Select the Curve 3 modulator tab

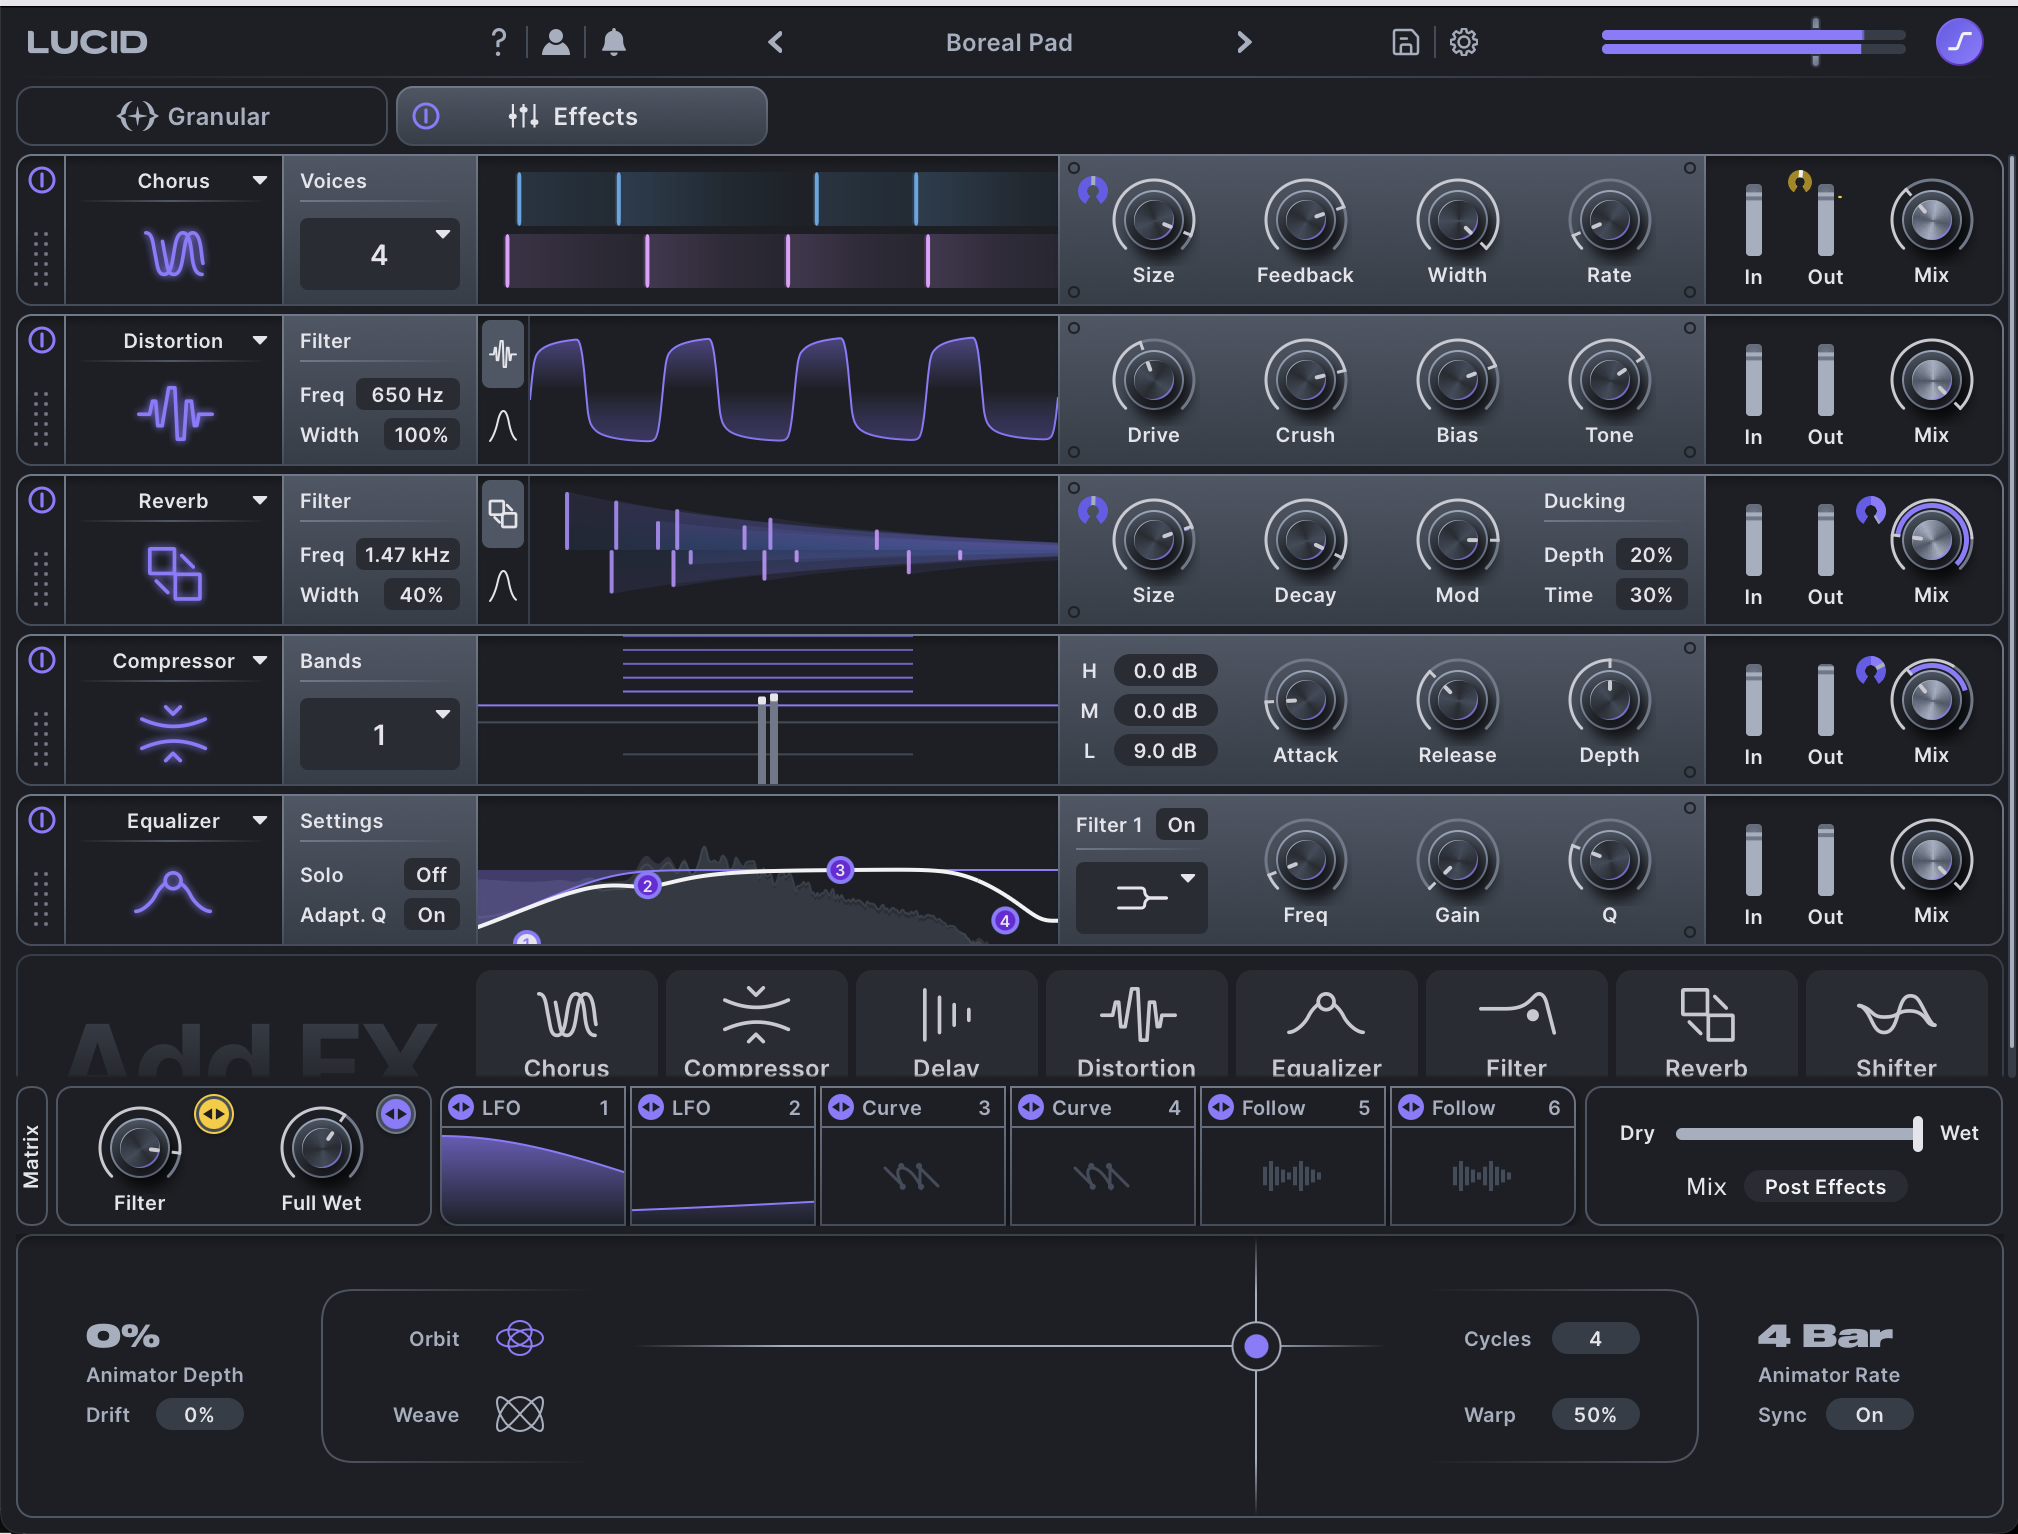tap(913, 1108)
